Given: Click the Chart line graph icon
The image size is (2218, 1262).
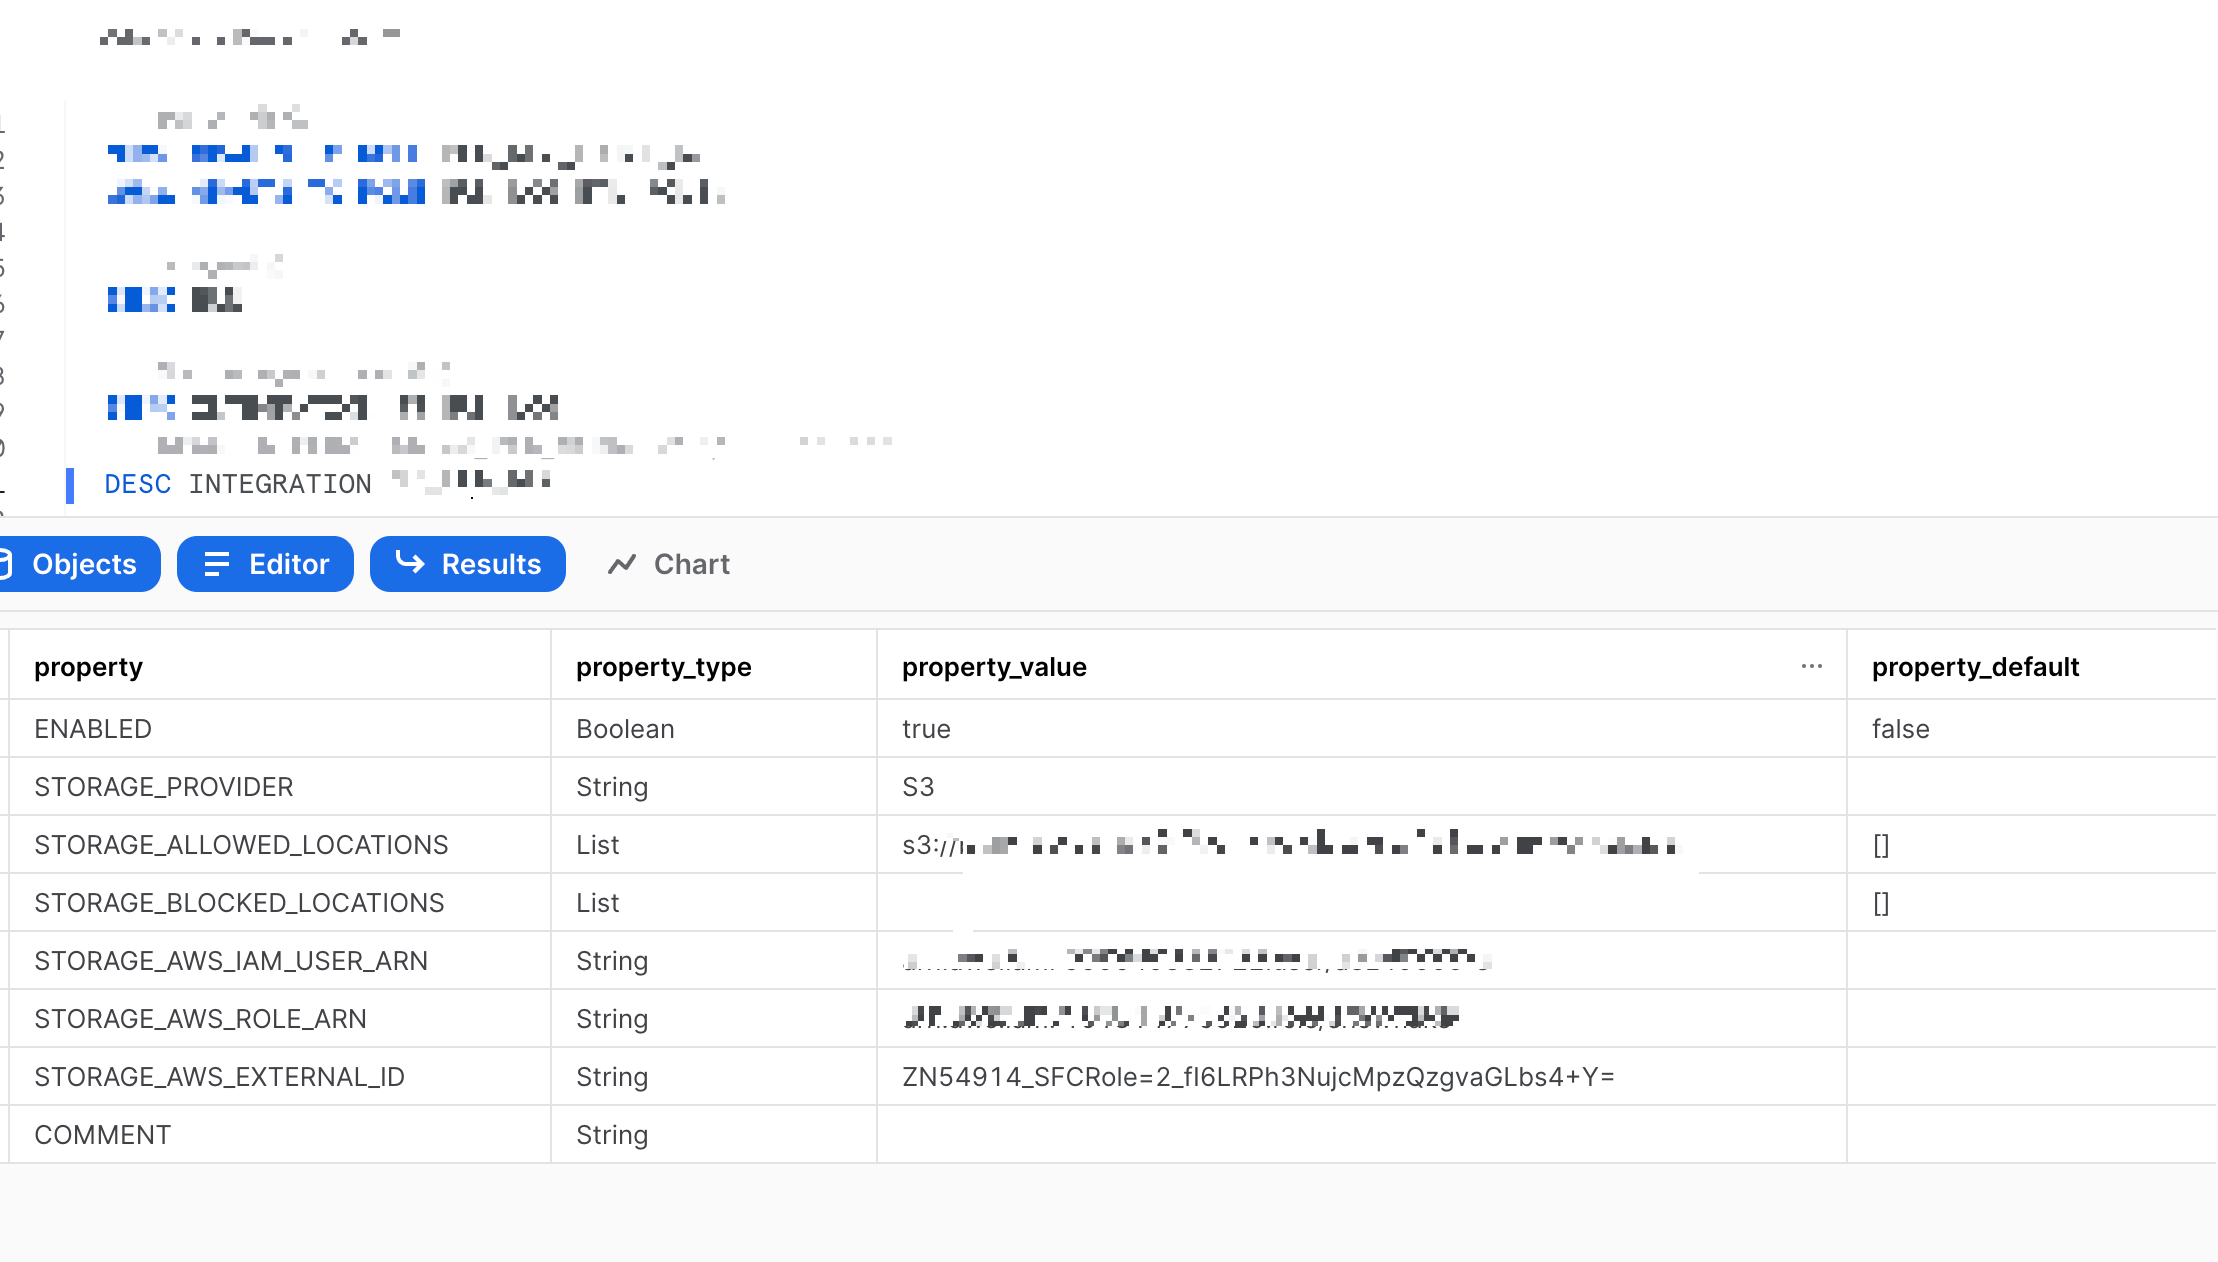Looking at the screenshot, I should (622, 564).
